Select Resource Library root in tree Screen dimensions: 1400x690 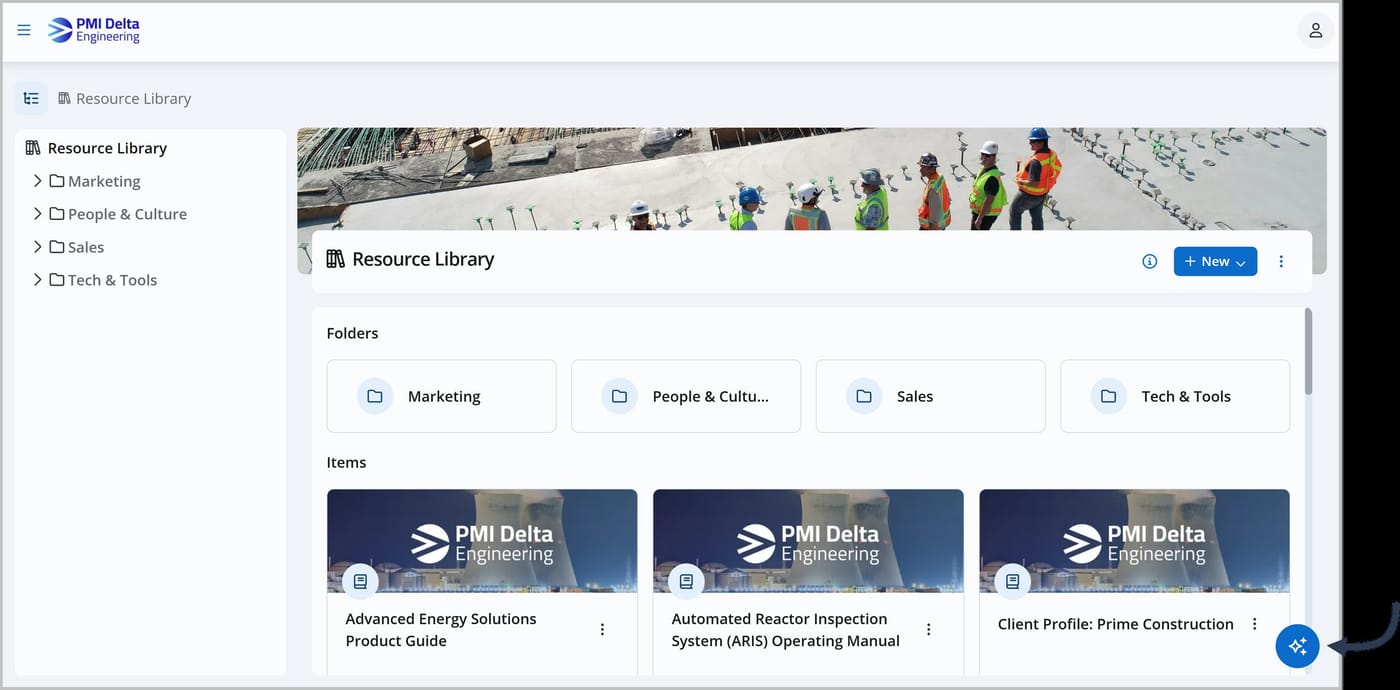click(x=97, y=148)
